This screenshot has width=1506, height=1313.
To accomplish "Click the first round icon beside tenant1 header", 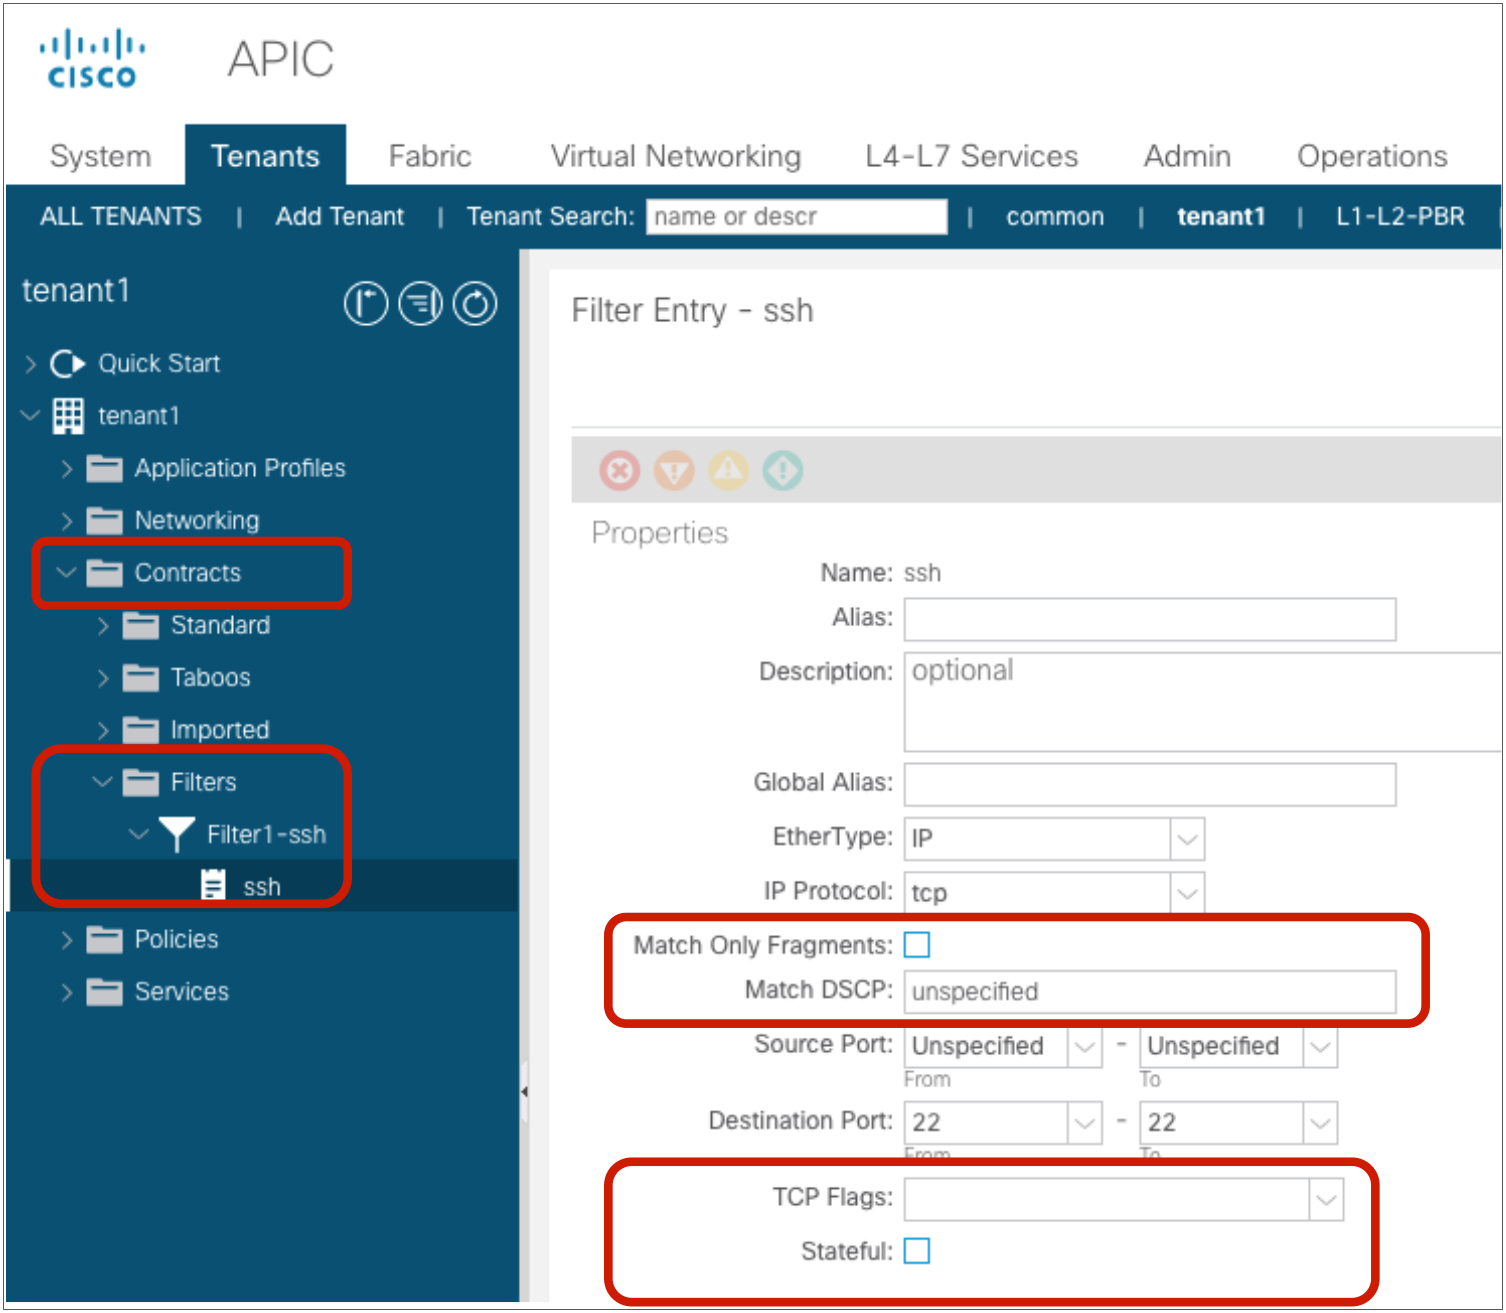I will click(x=366, y=304).
